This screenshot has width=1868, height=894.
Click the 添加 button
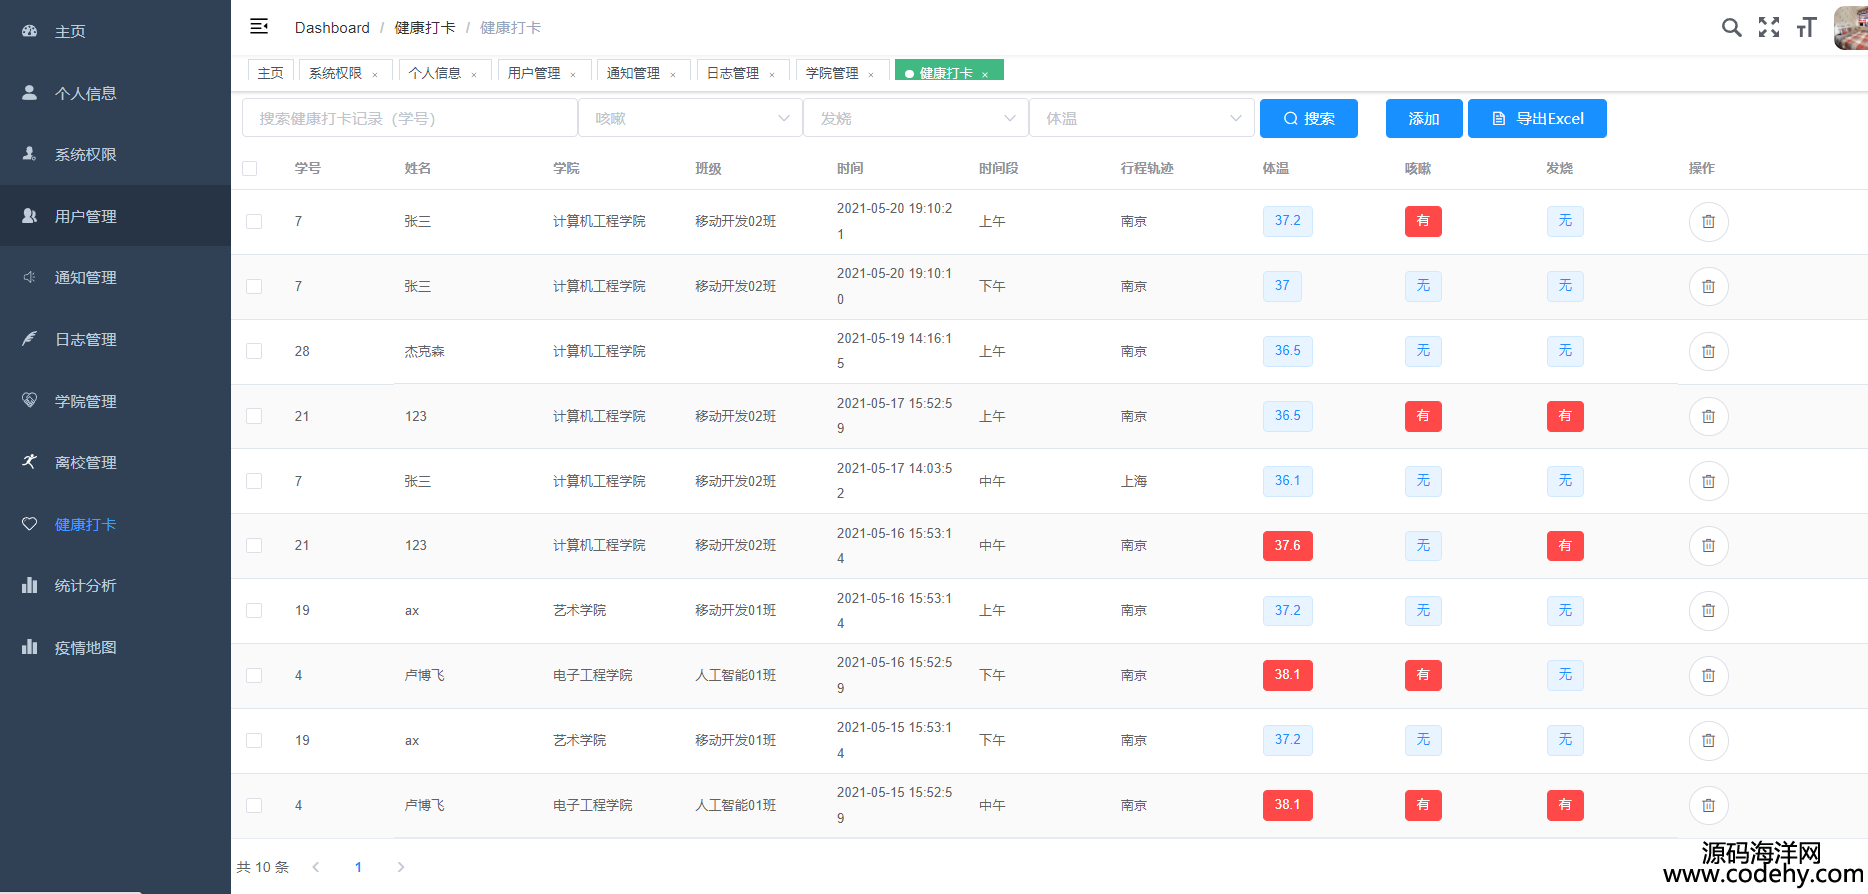[x=1423, y=118]
